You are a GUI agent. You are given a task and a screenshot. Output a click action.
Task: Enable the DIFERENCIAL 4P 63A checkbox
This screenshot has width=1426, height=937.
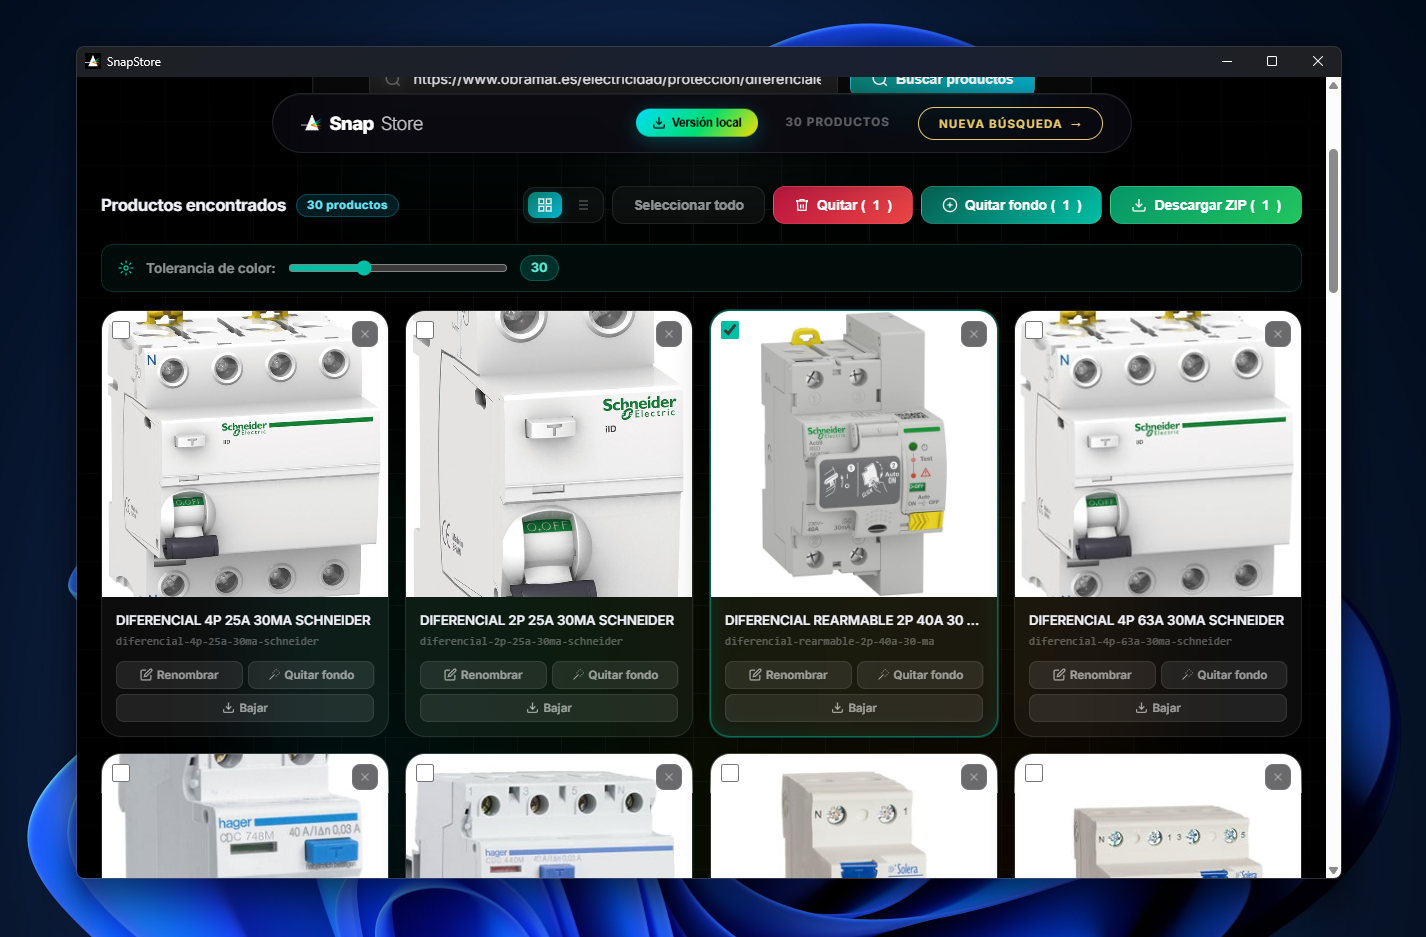pos(1034,330)
